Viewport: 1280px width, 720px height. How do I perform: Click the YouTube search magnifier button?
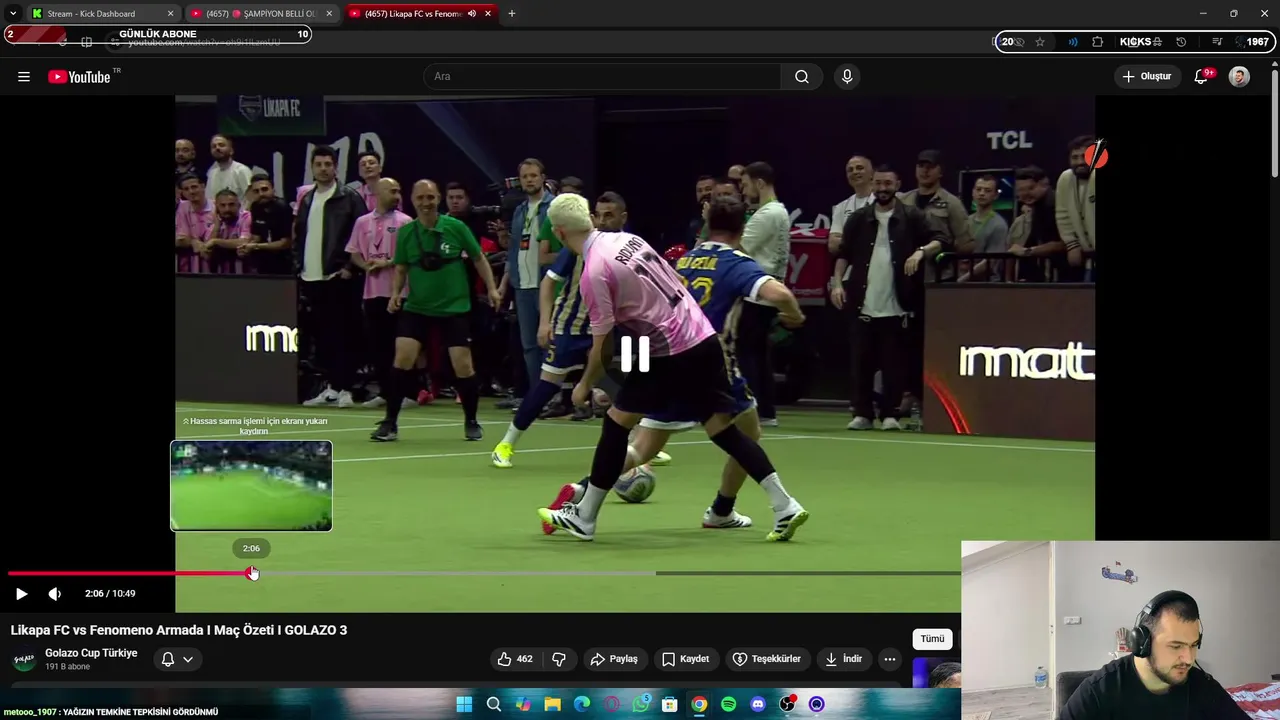click(x=801, y=76)
